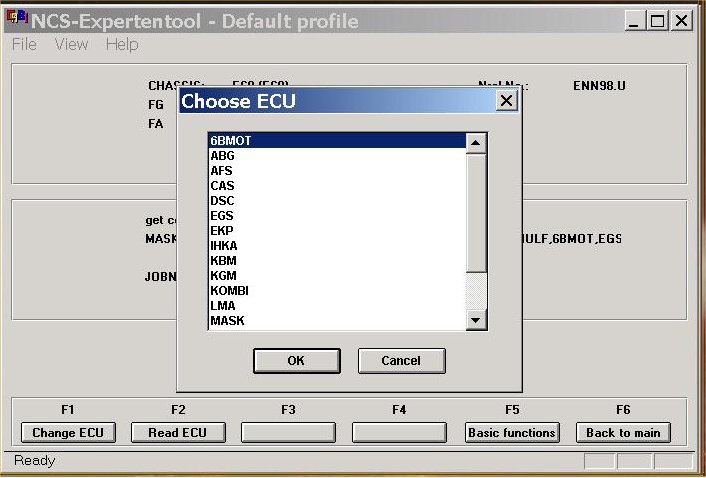Close the Choose ECU dialog with X
The image size is (706, 478).
coord(507,100)
